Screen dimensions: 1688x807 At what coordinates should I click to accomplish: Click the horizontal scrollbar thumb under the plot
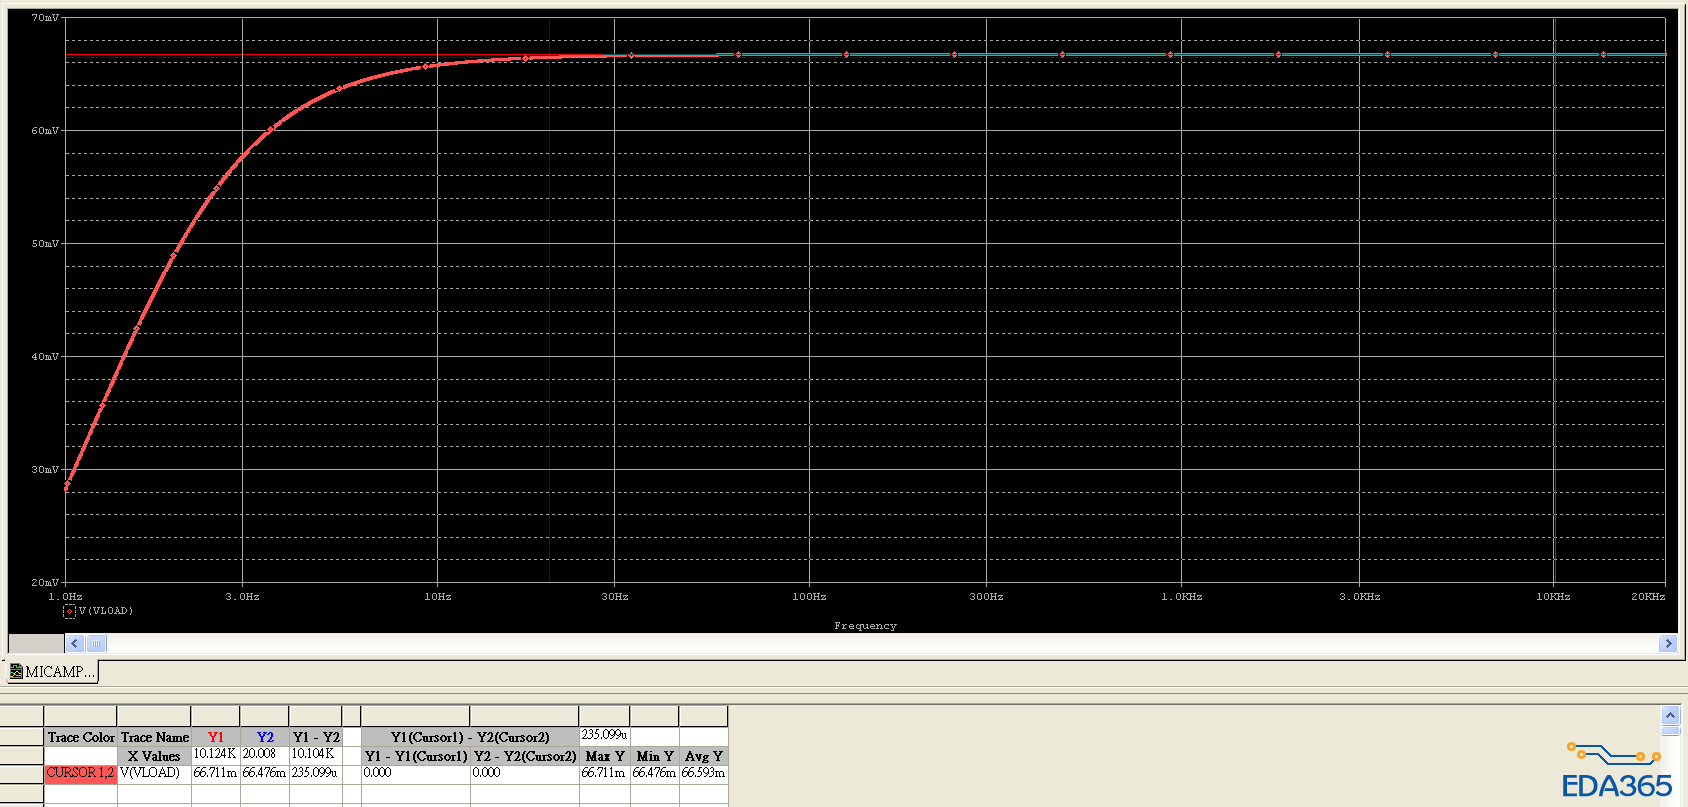pyautogui.click(x=96, y=644)
